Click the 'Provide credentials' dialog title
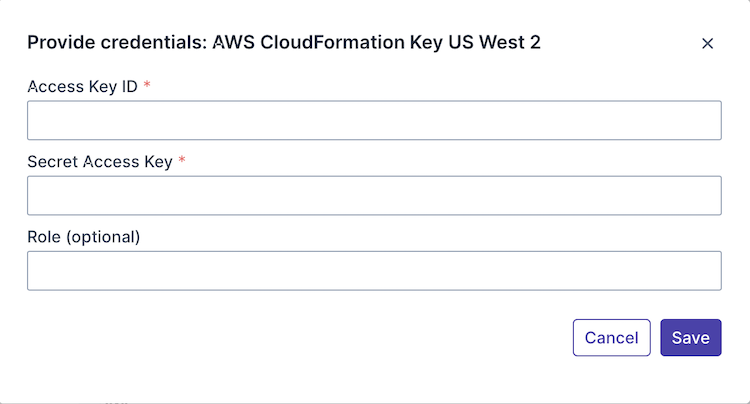This screenshot has width=750, height=404. point(283,42)
